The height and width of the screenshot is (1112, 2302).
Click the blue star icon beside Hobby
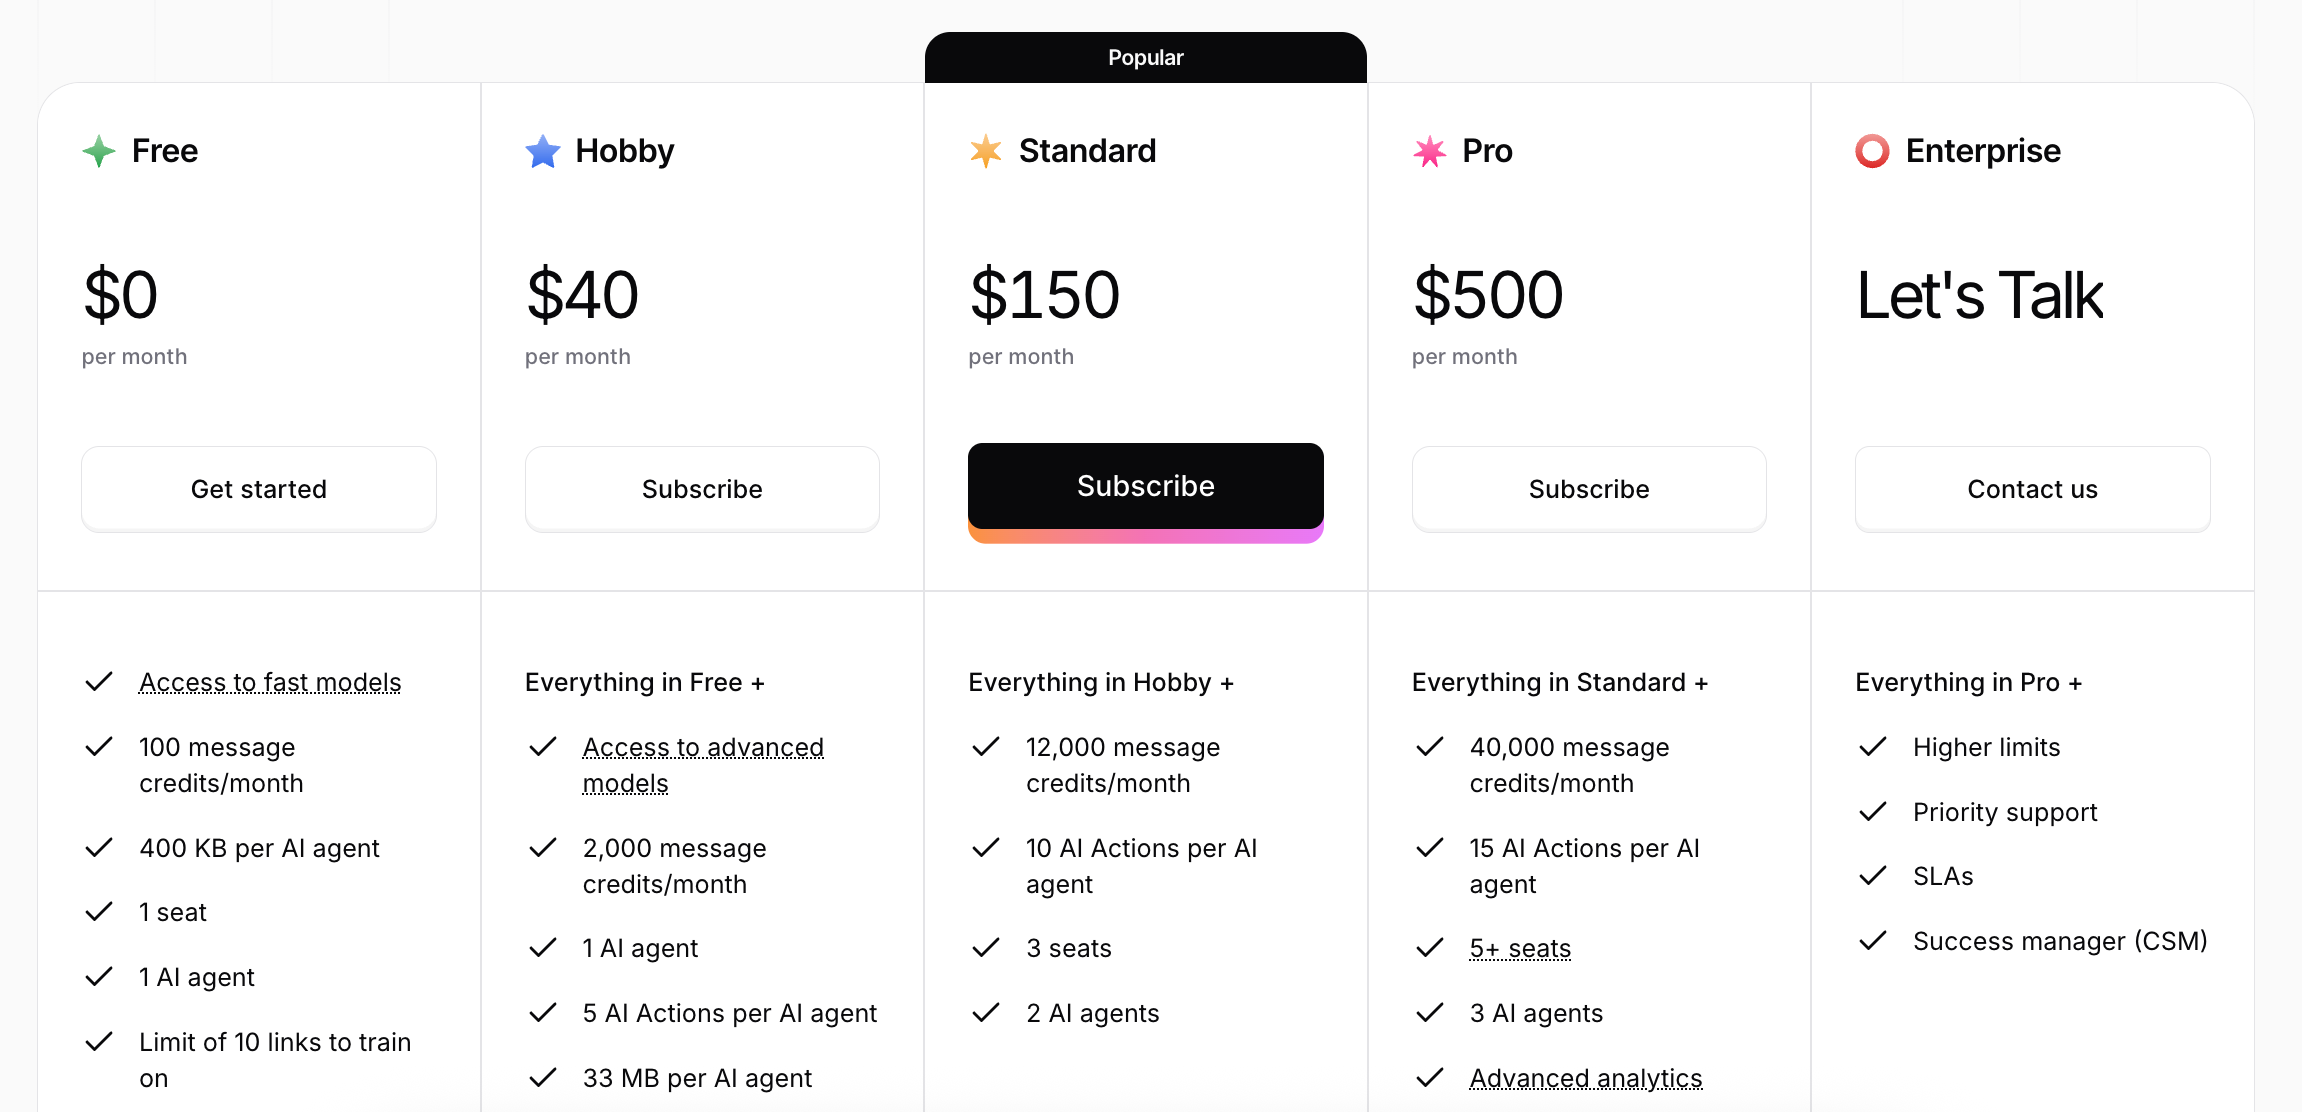pos(543,151)
